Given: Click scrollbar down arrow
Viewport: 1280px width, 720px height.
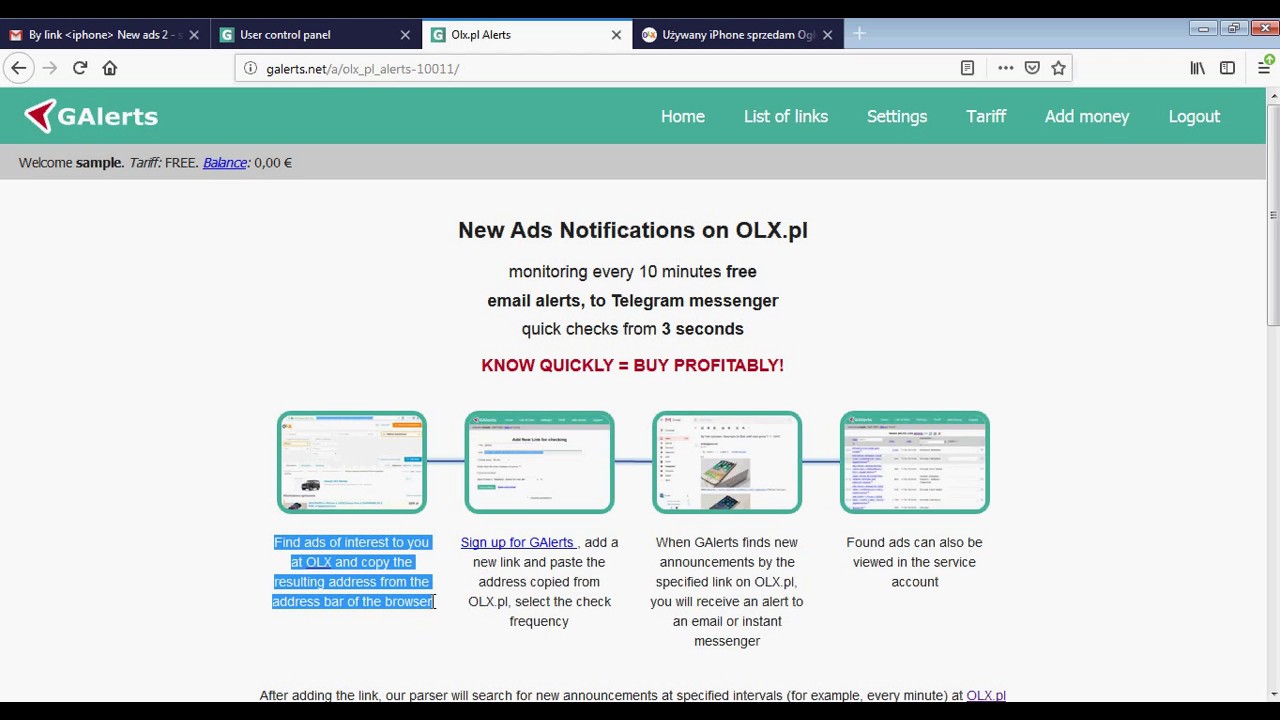Looking at the screenshot, I should pyautogui.click(x=1273, y=693).
